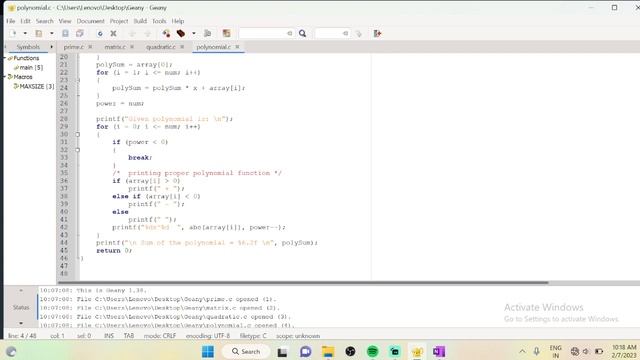Open the Edit menu

coord(25,21)
